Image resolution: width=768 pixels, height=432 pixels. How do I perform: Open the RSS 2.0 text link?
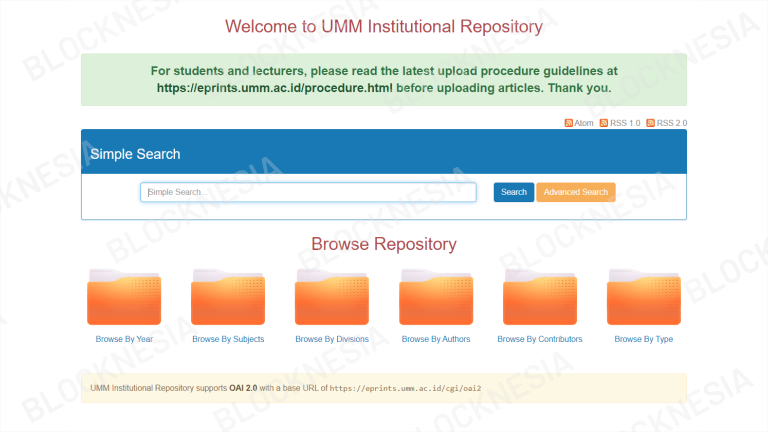click(672, 123)
